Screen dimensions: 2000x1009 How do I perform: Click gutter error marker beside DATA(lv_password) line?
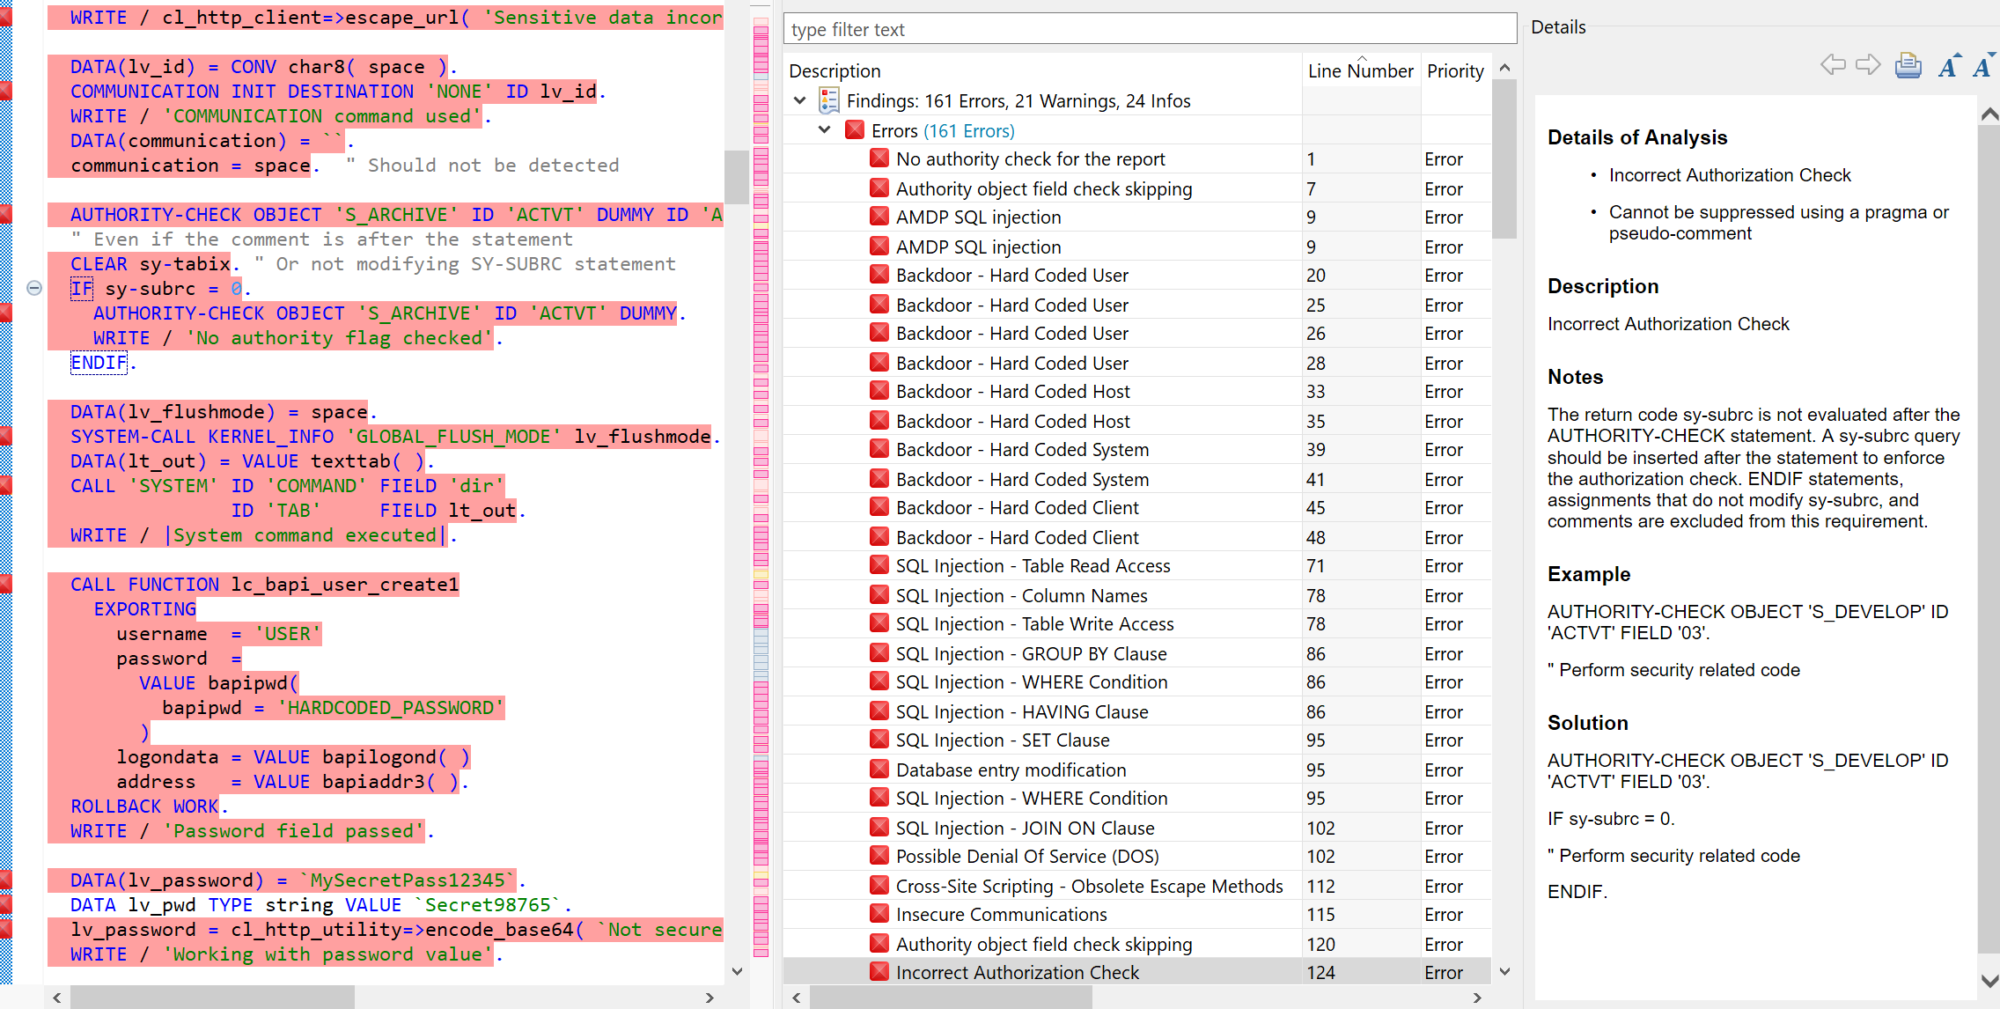point(6,880)
